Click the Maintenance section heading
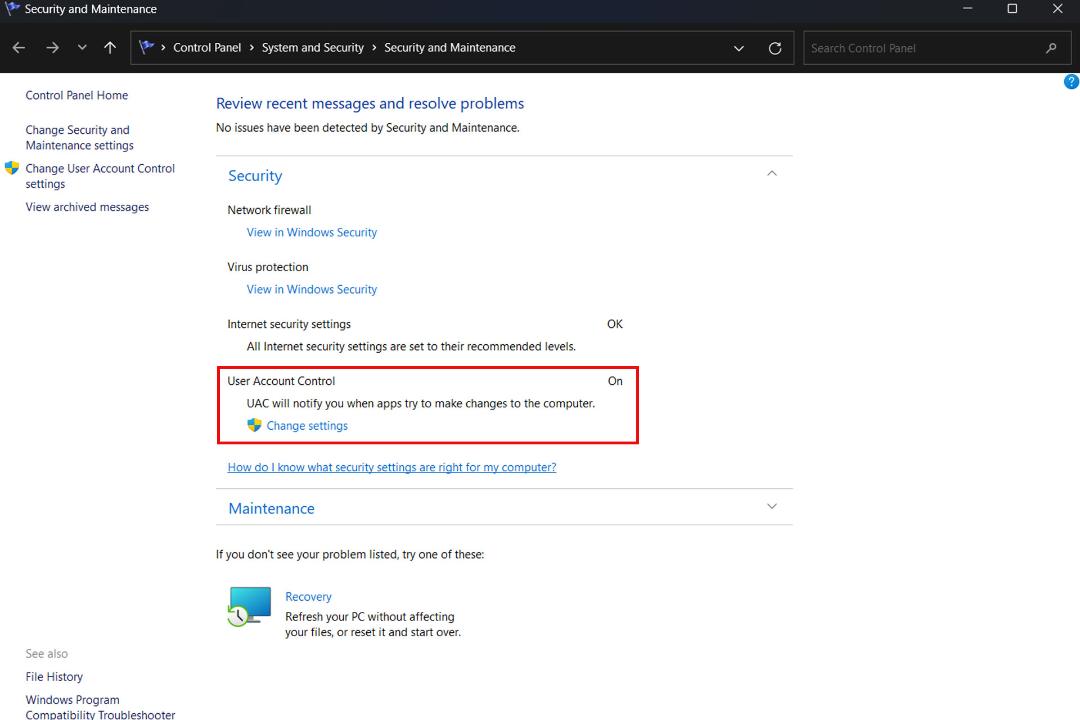 click(x=271, y=508)
